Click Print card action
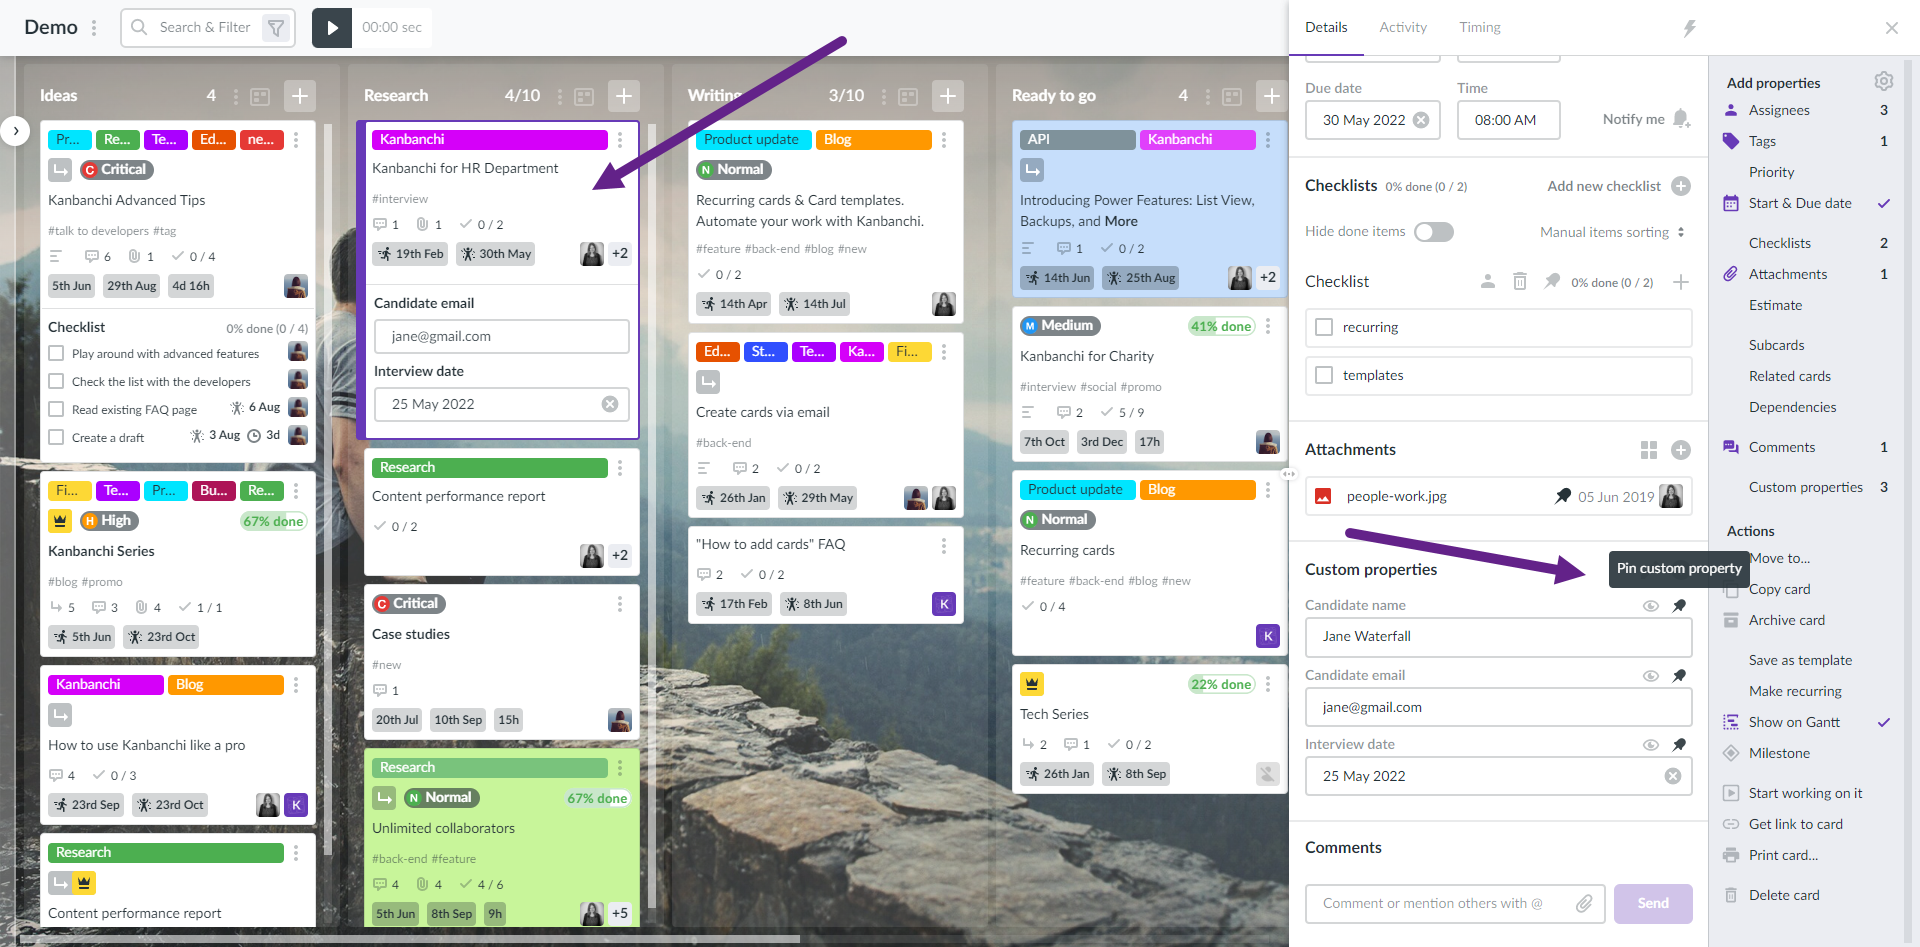1920x947 pixels. pyautogui.click(x=1783, y=855)
